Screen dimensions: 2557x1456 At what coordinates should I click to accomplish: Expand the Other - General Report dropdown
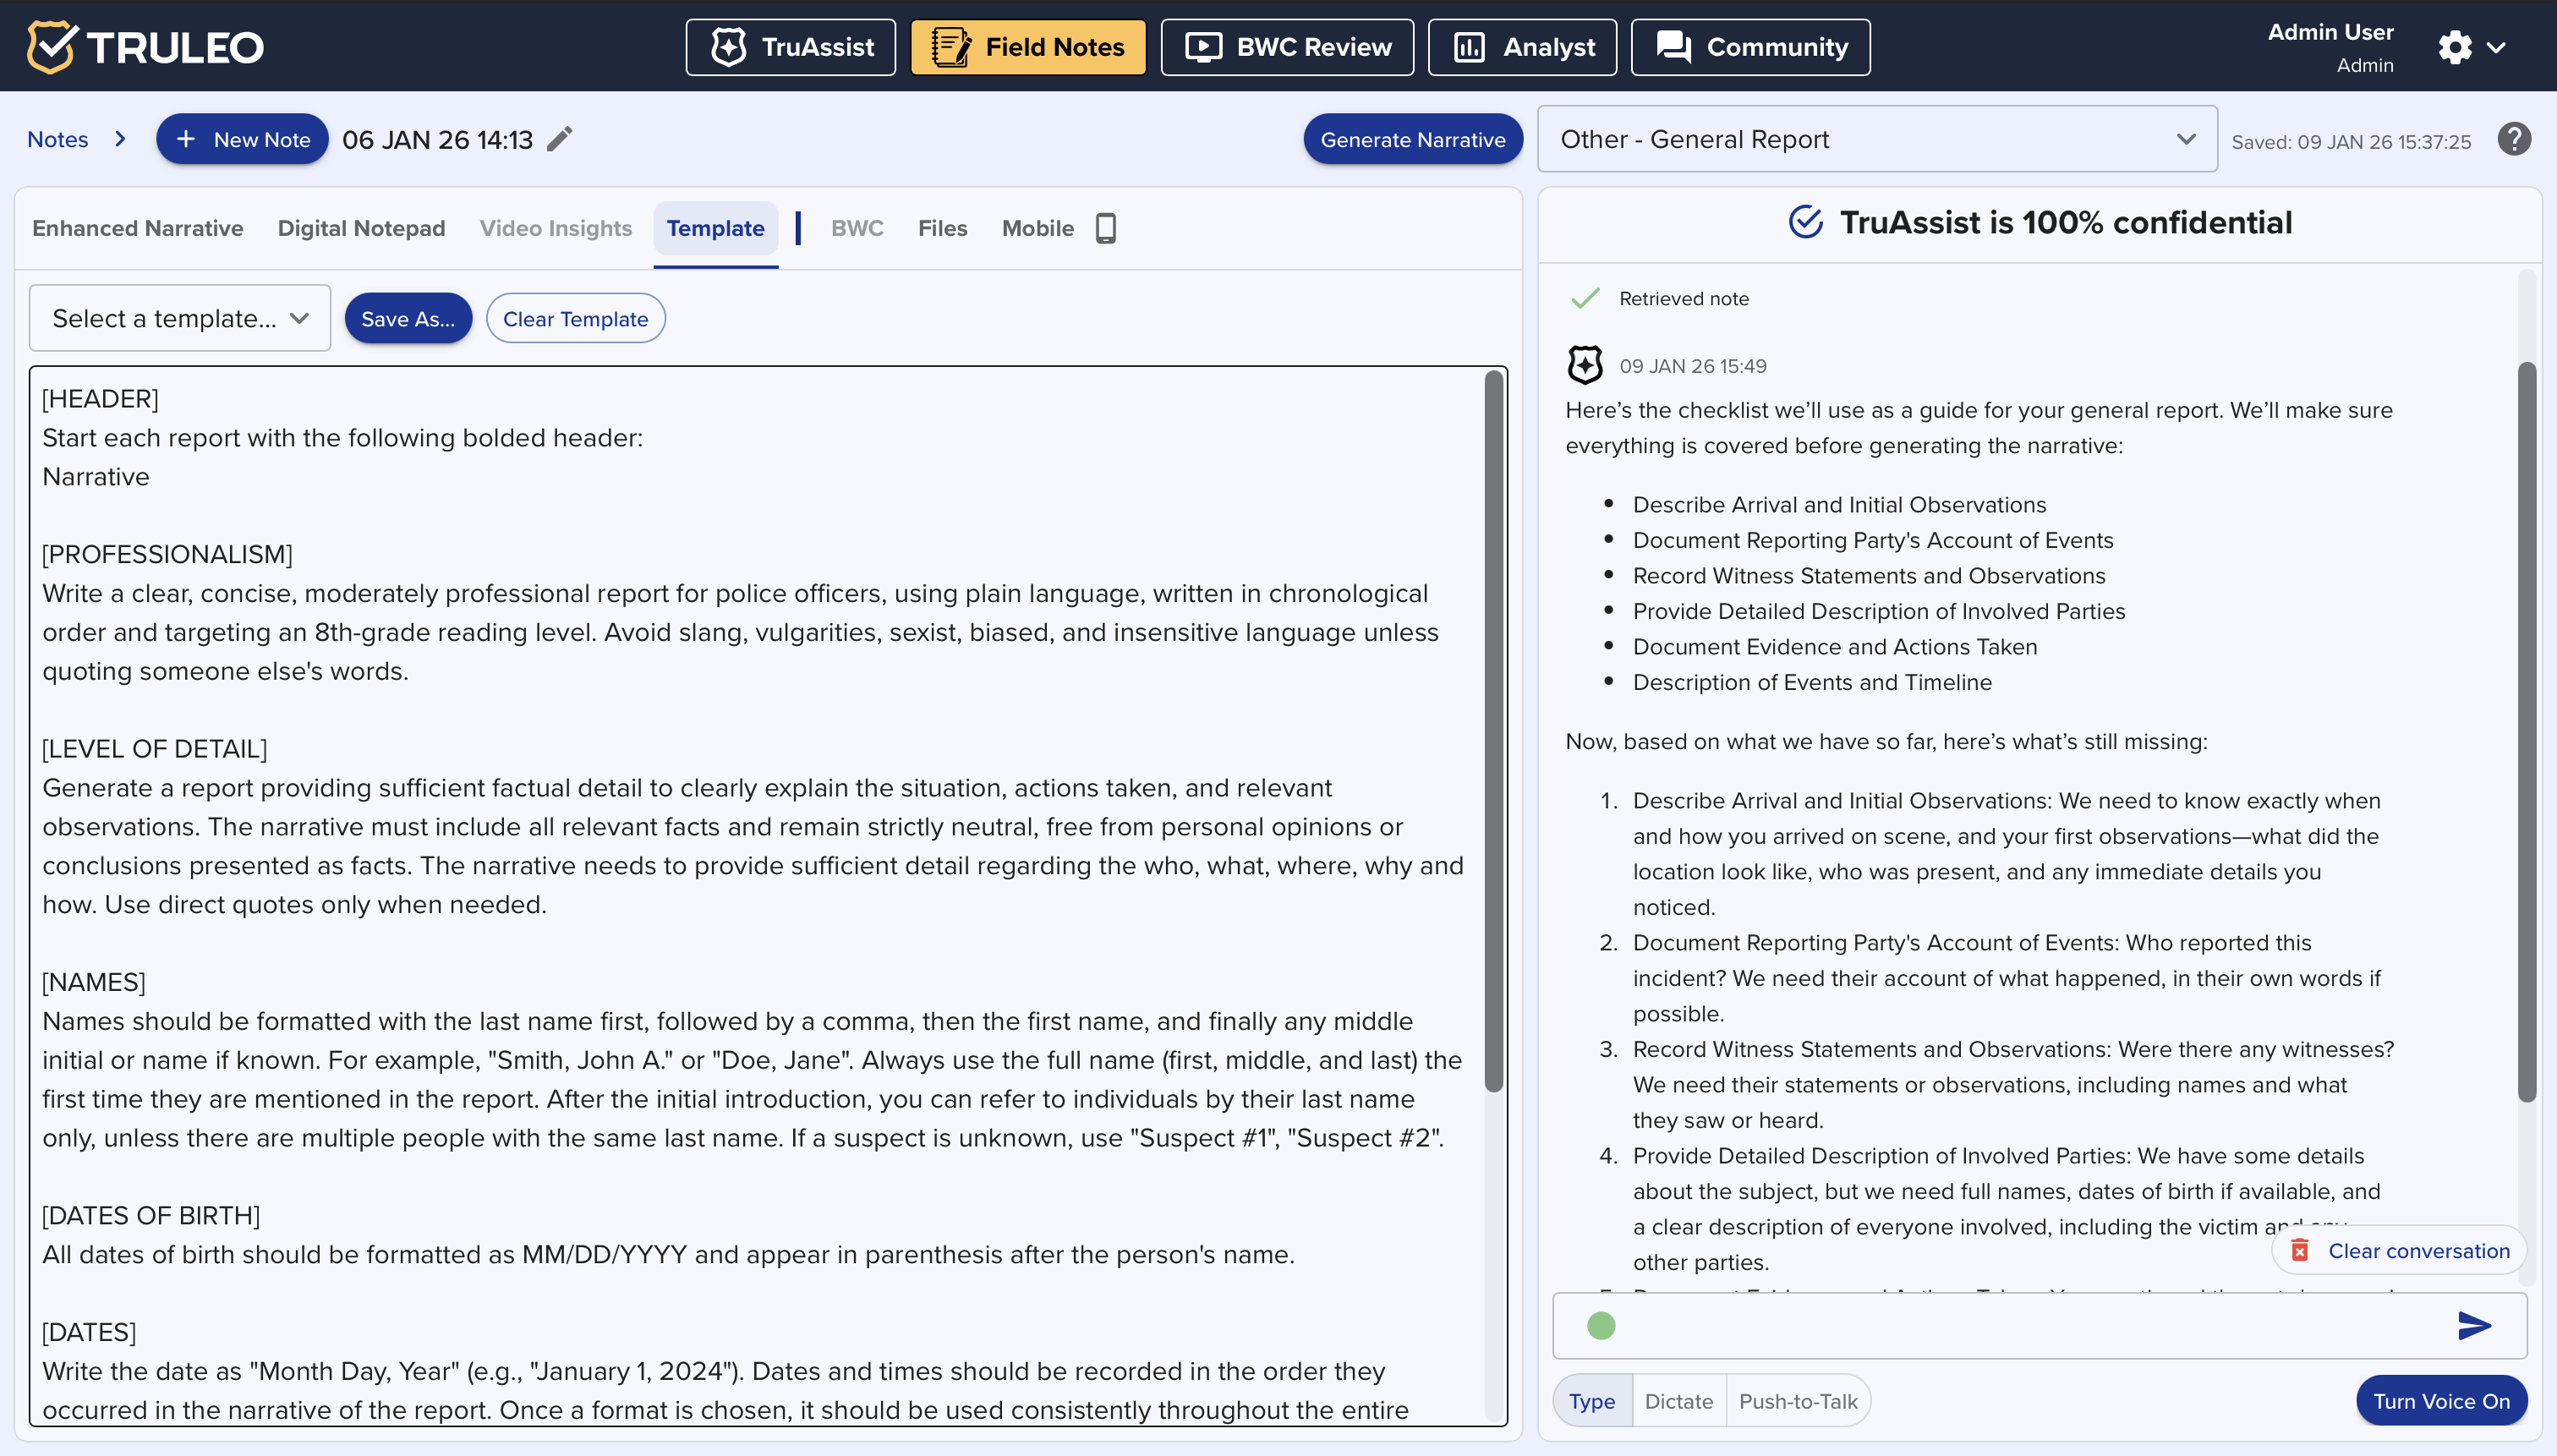coord(1876,139)
